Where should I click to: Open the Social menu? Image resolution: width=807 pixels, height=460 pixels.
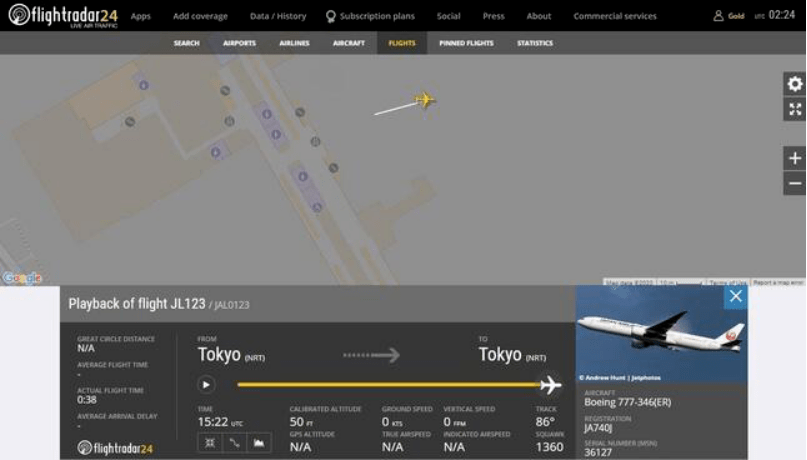pos(448,16)
